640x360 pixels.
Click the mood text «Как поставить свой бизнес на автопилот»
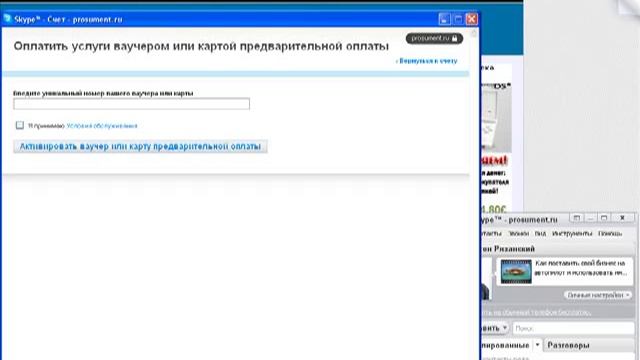pos(580,268)
